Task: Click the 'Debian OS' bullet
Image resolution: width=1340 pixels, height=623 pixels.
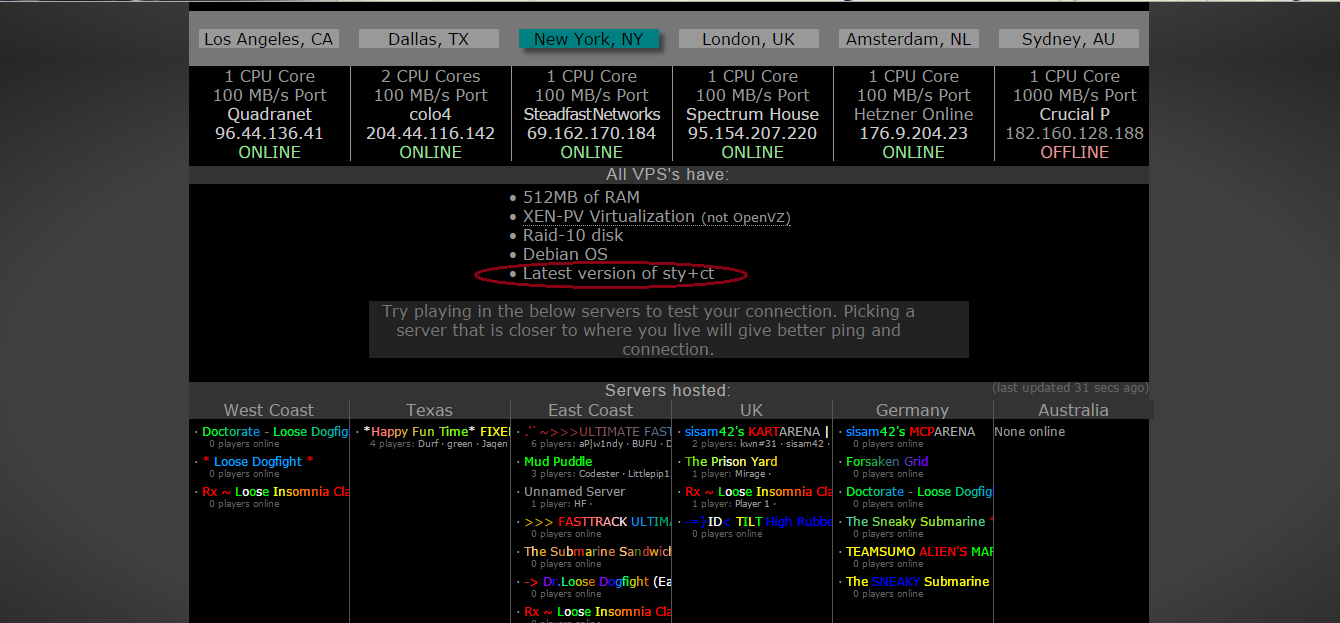Action: 565,254
